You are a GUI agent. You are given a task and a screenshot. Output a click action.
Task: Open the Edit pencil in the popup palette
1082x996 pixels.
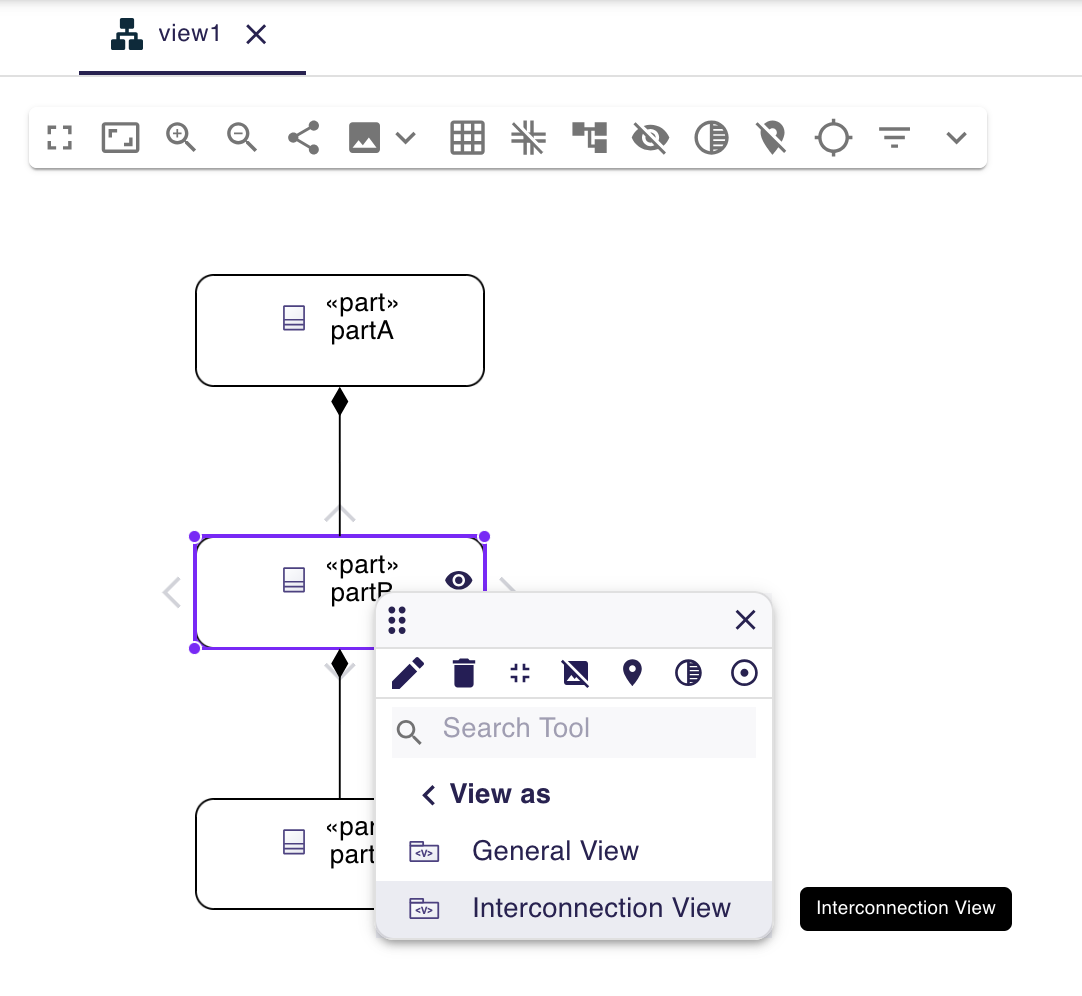click(x=408, y=673)
